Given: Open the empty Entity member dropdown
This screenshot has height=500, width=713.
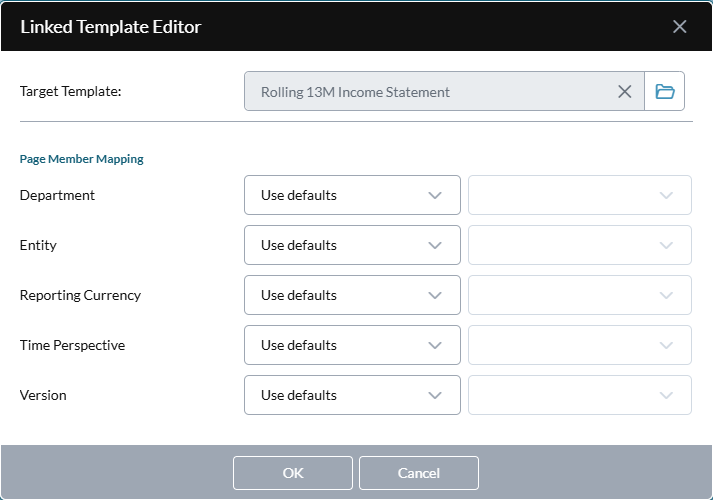Looking at the screenshot, I should pyautogui.click(x=580, y=245).
